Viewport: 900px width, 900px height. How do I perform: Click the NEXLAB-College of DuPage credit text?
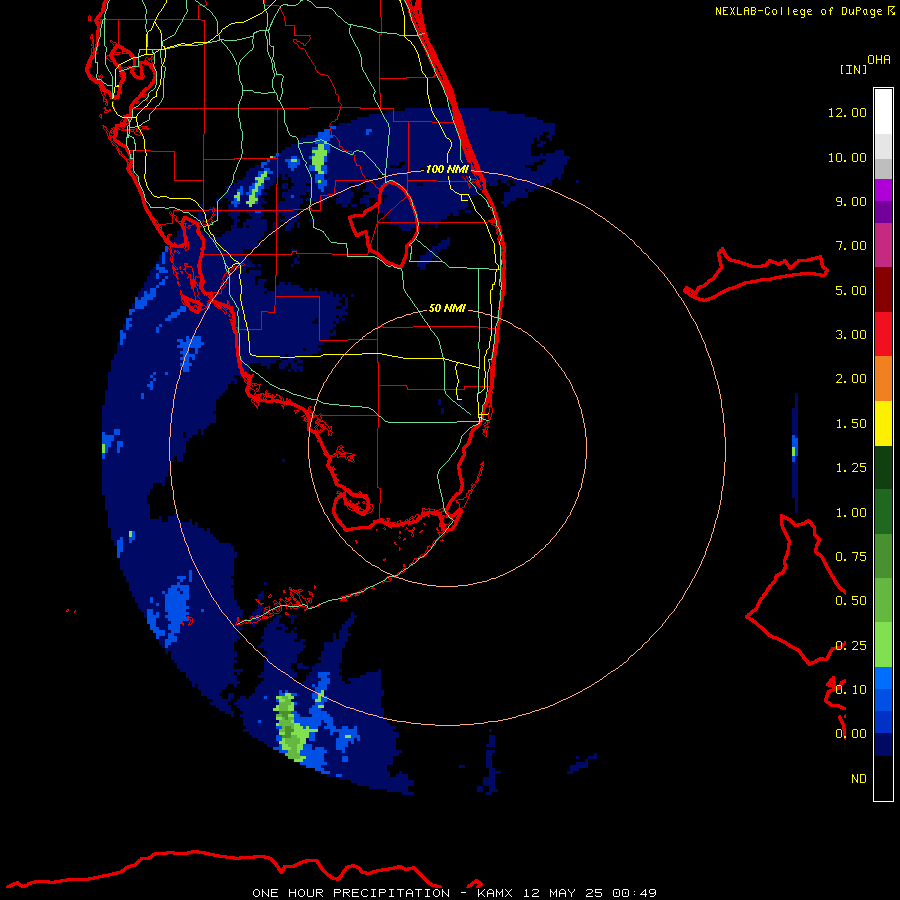(x=804, y=11)
